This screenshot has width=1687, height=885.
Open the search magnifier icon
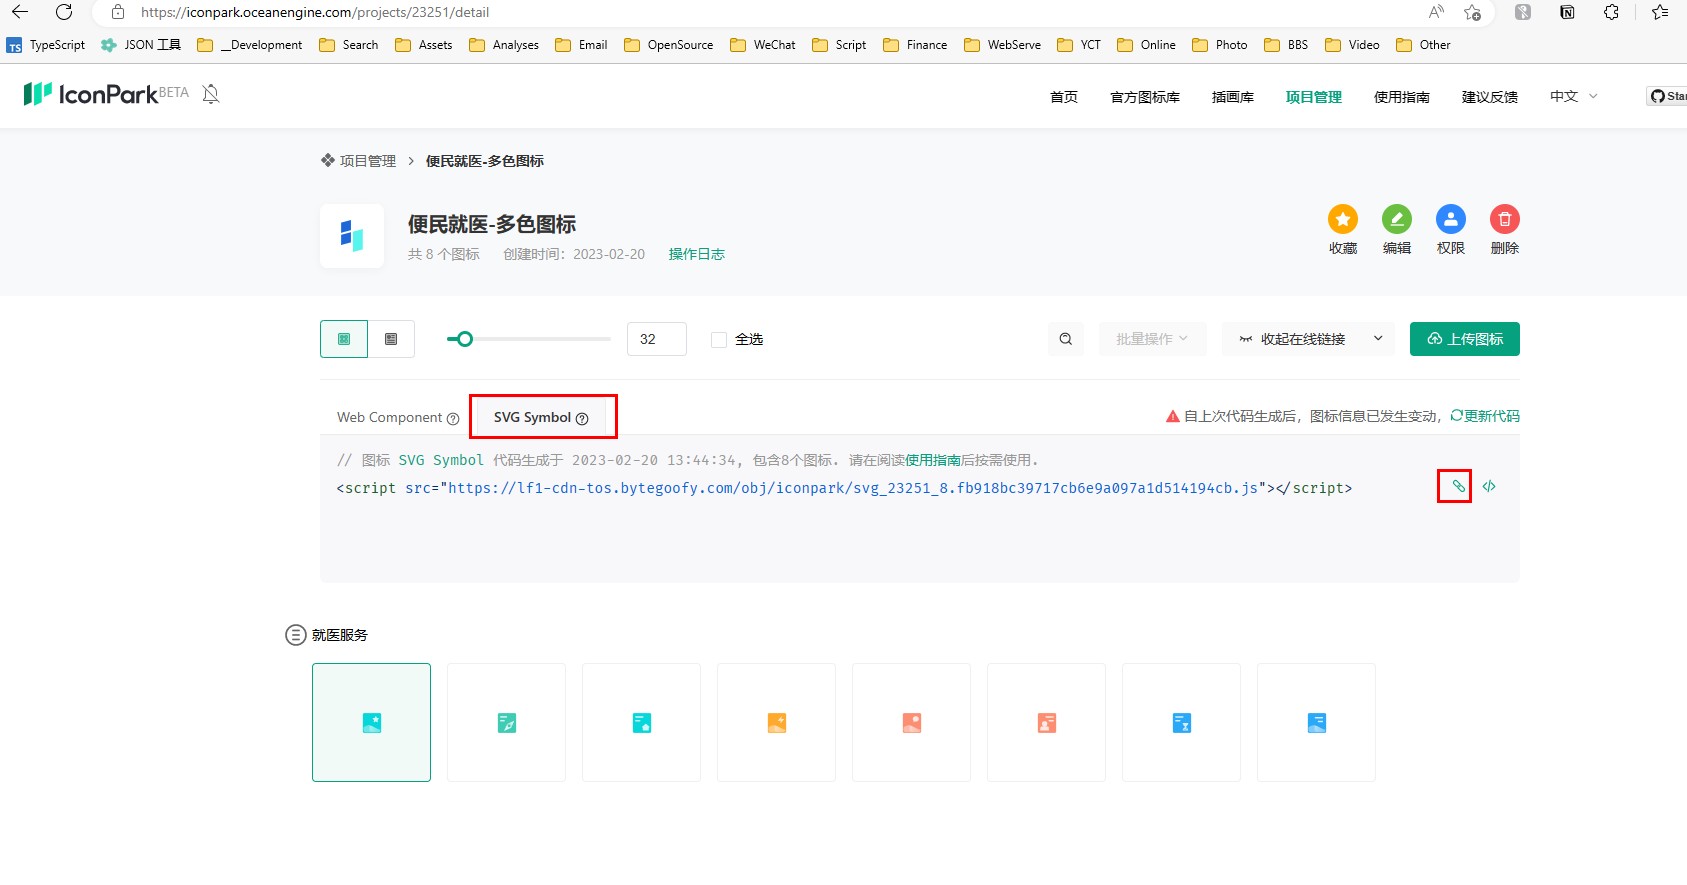[x=1066, y=339]
